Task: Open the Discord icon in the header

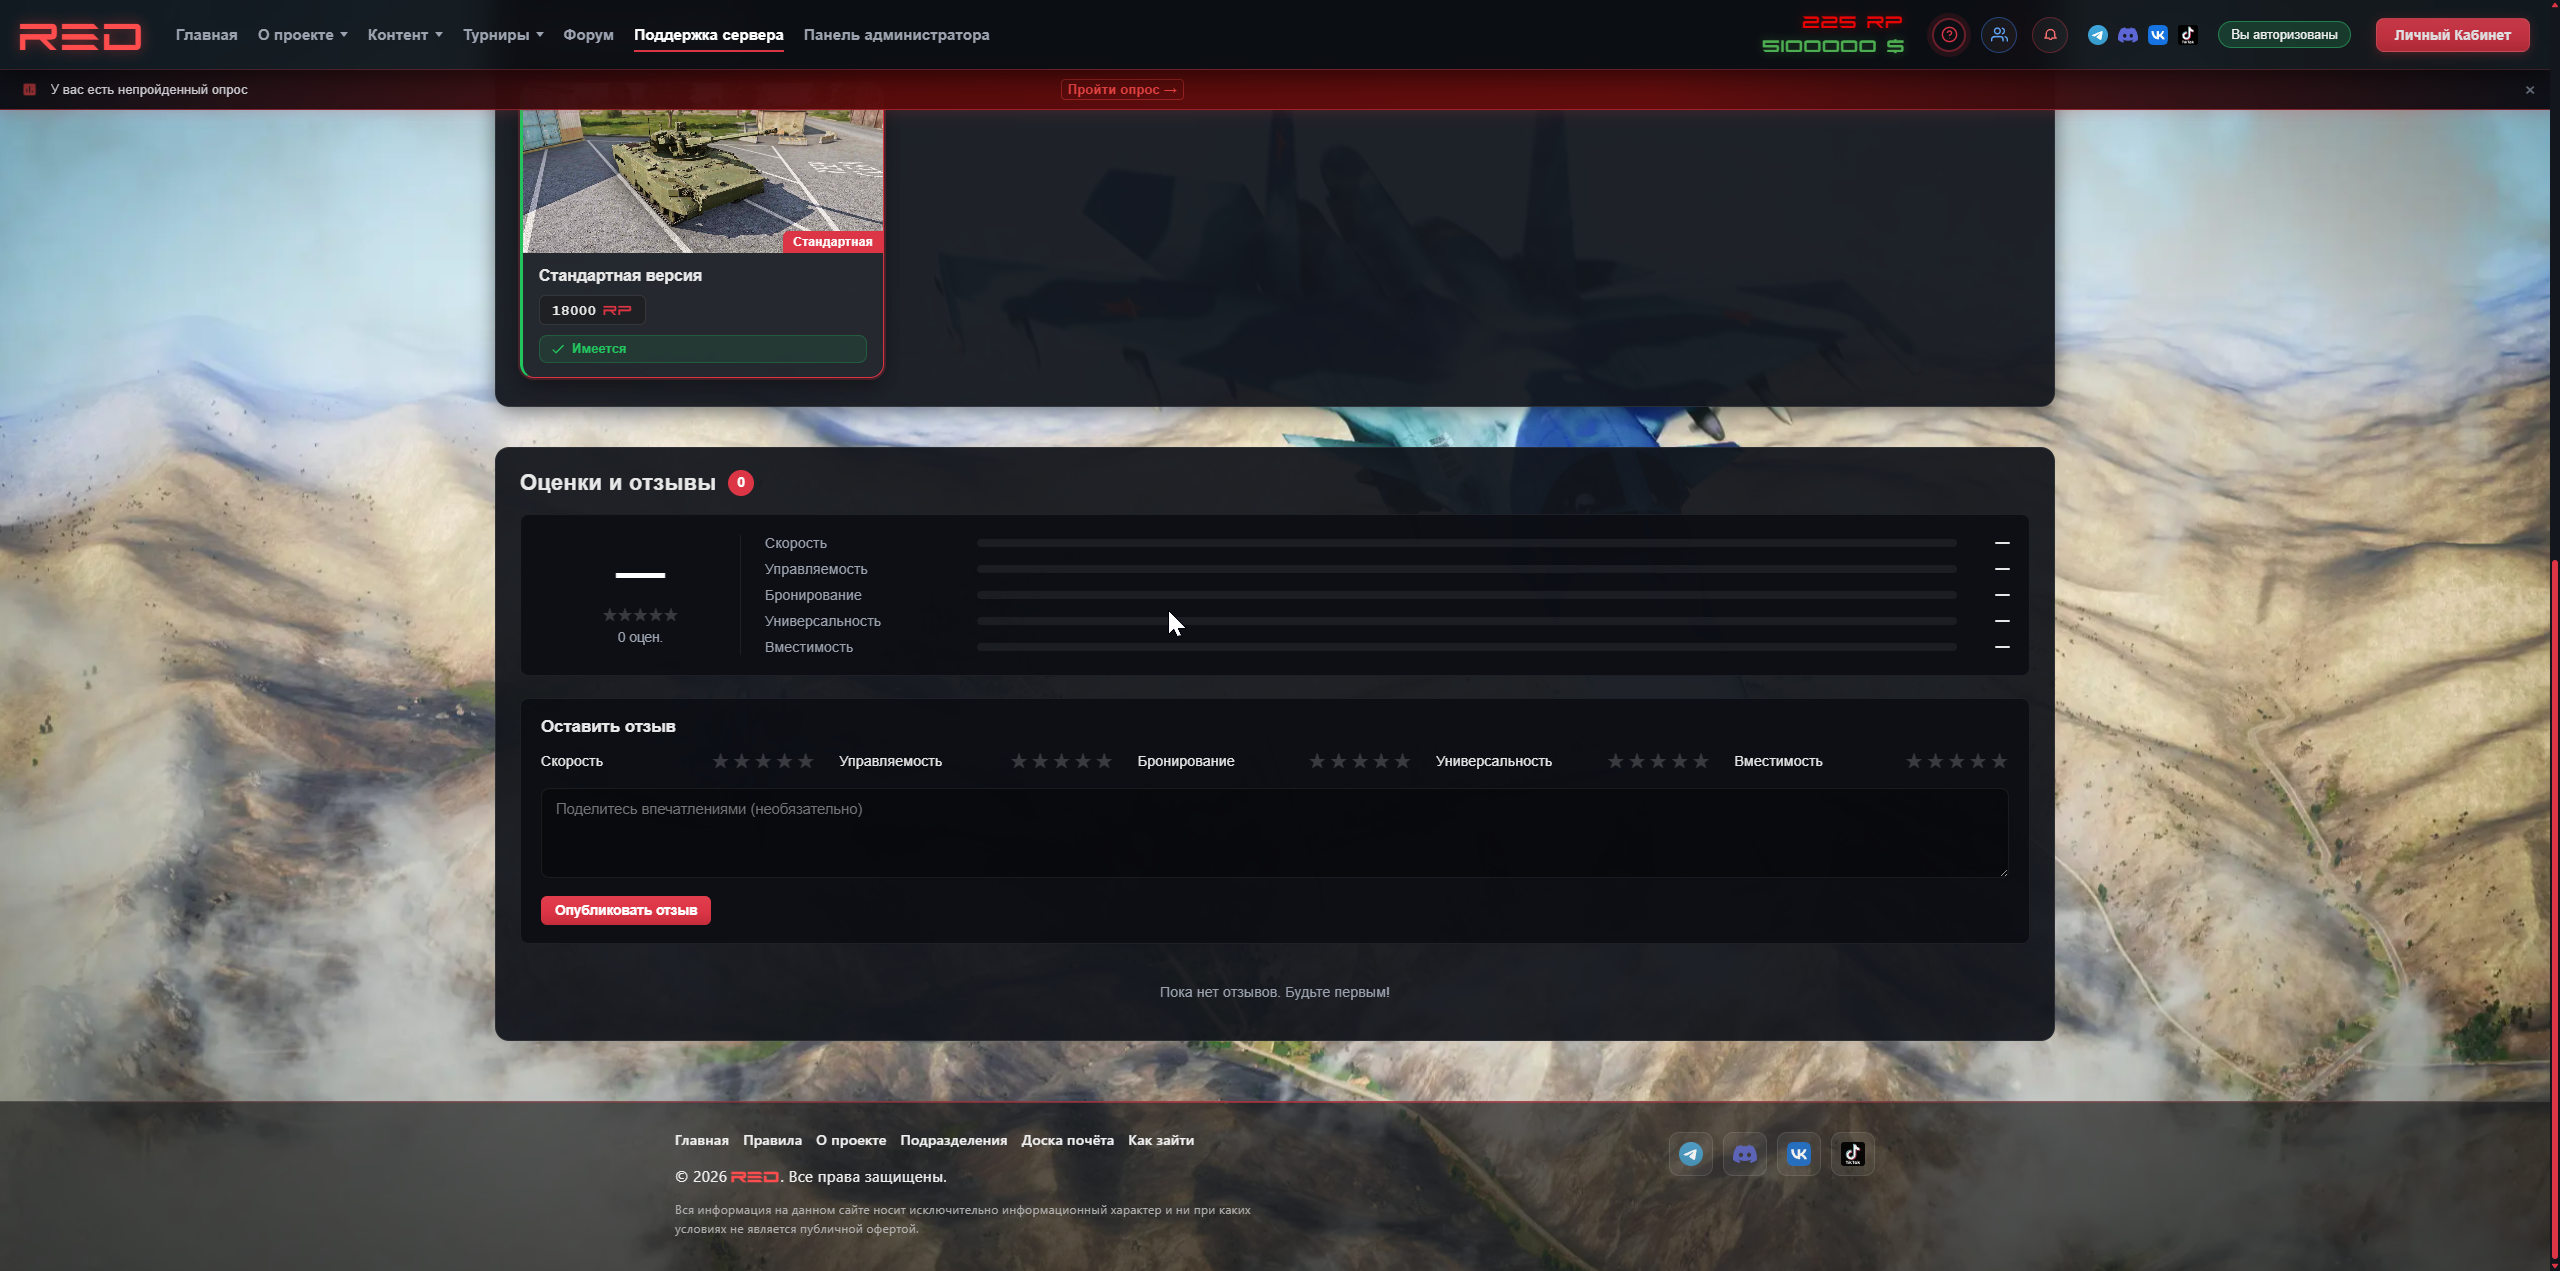Action: click(x=2128, y=35)
